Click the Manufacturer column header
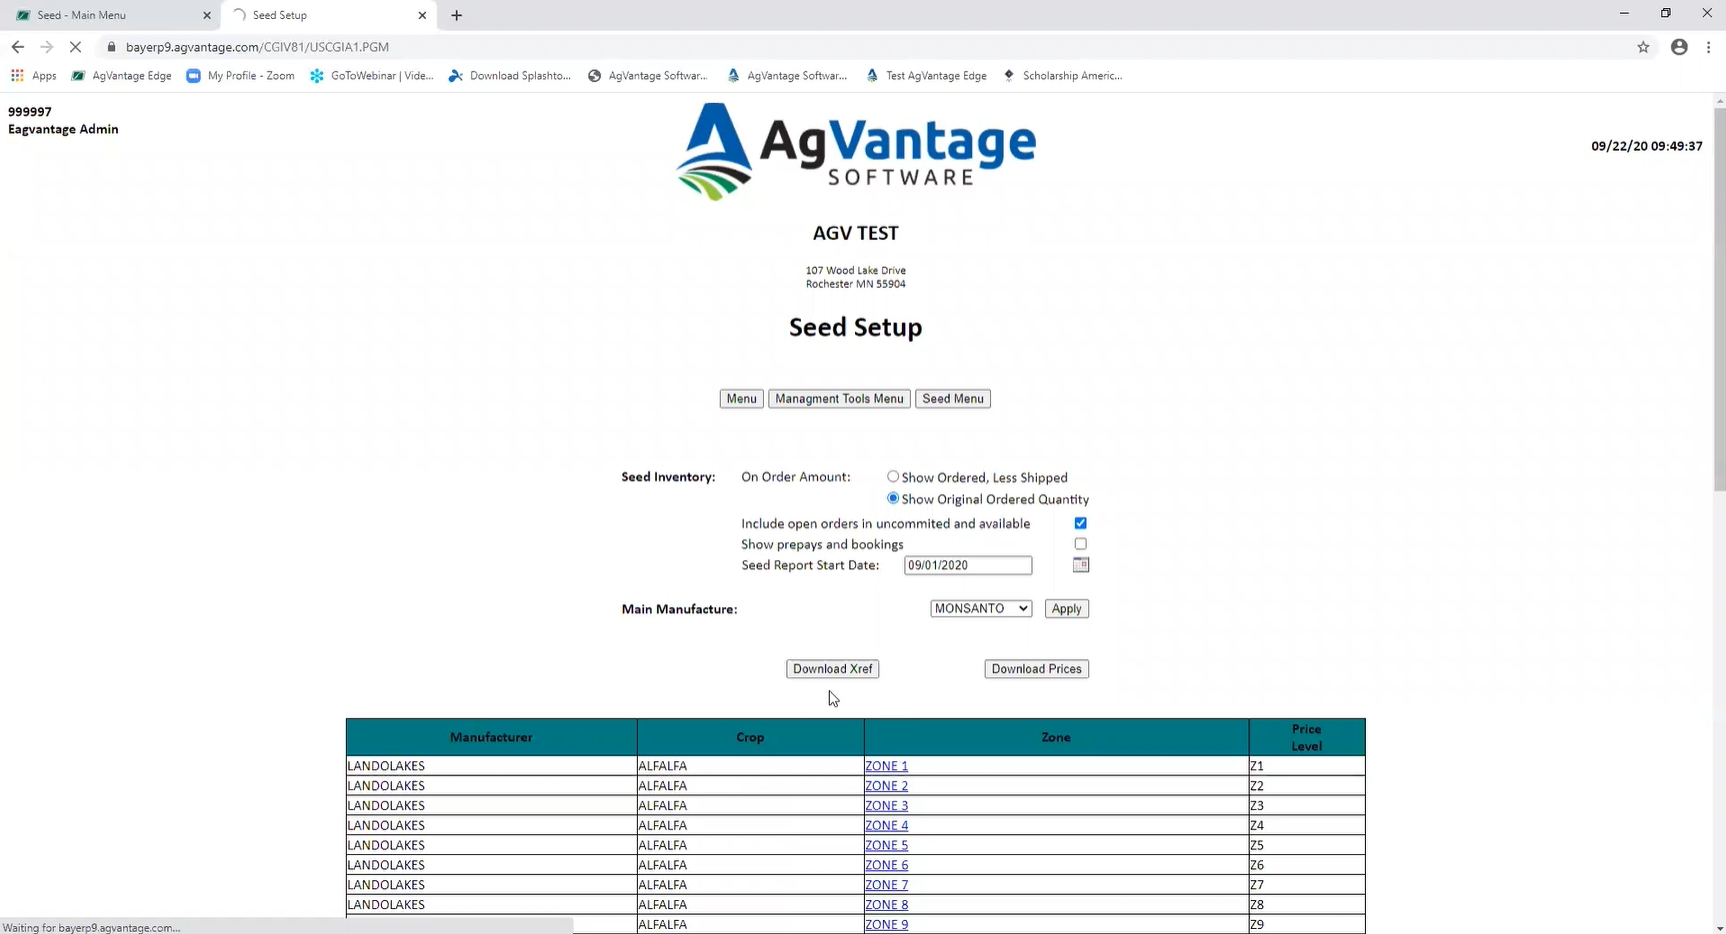Screen dimensions: 1726x934 pyautogui.click(x=491, y=737)
